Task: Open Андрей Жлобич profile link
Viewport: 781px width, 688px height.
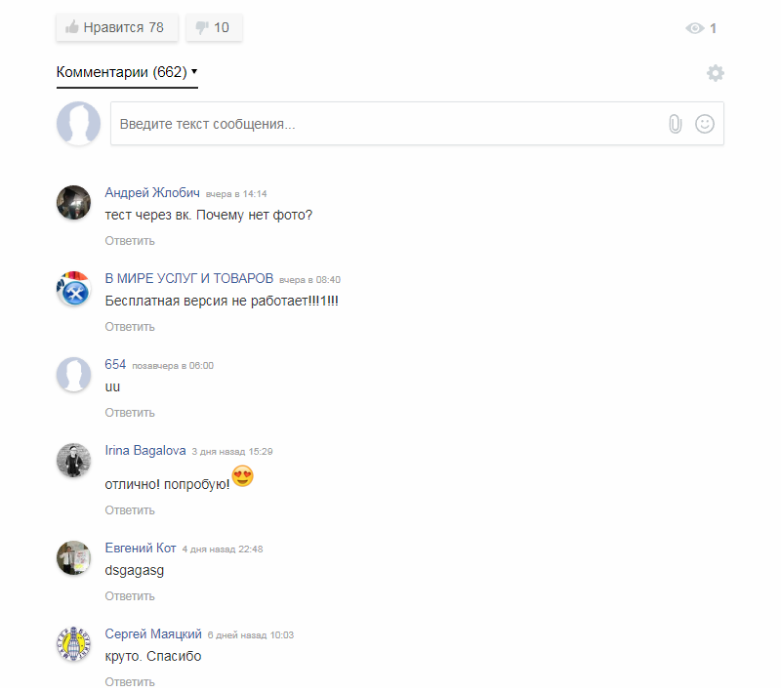Action: (152, 193)
